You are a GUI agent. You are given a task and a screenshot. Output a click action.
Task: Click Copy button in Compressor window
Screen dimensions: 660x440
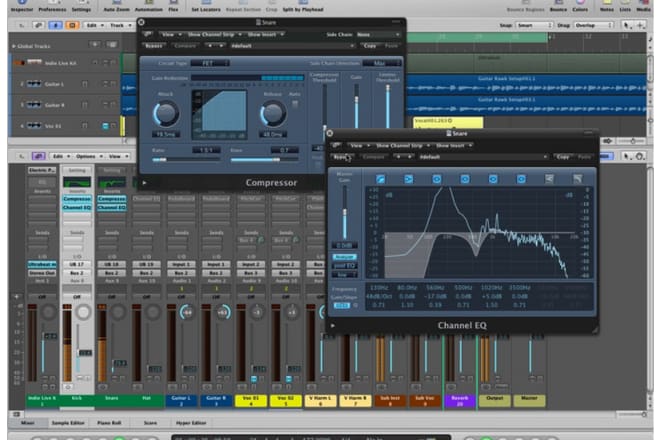point(370,46)
